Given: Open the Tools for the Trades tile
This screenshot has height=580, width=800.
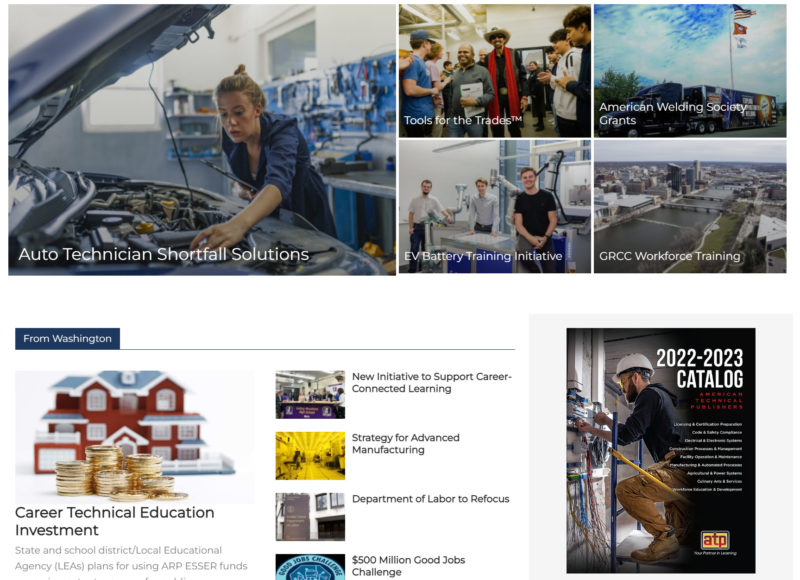Looking at the screenshot, I should [x=494, y=71].
